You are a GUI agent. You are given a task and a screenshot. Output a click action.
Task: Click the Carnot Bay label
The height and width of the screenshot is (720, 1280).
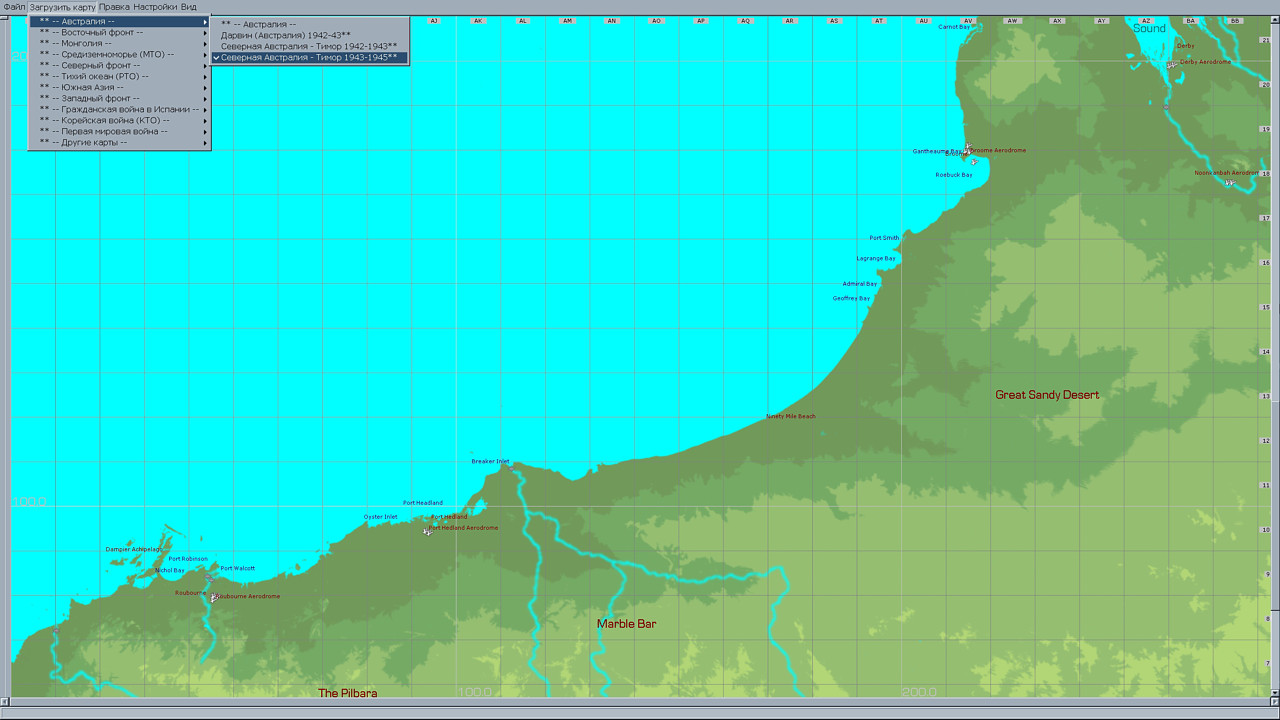coord(954,27)
